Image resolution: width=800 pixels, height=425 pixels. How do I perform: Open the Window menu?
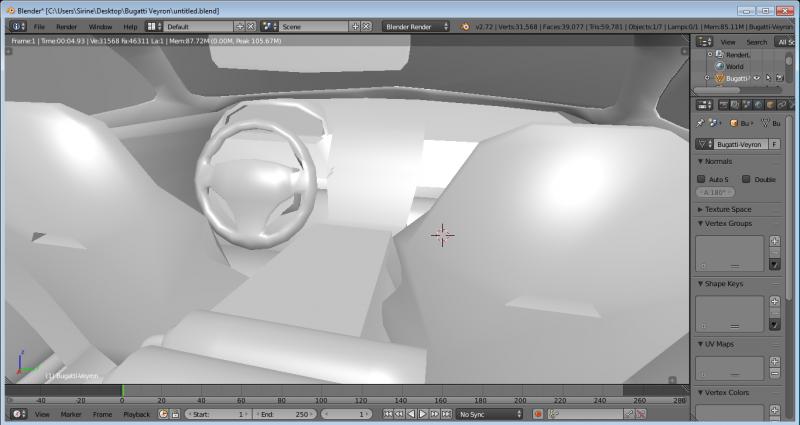click(x=100, y=26)
